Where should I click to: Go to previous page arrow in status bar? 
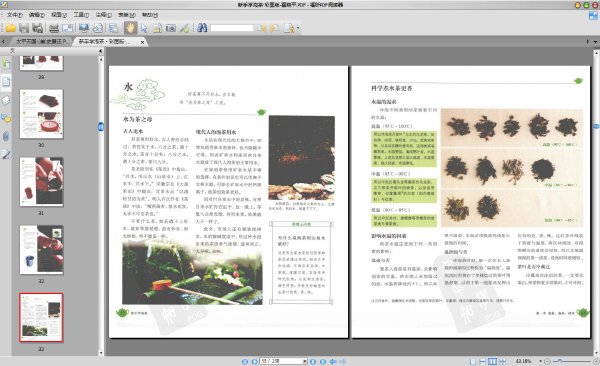tap(254, 361)
